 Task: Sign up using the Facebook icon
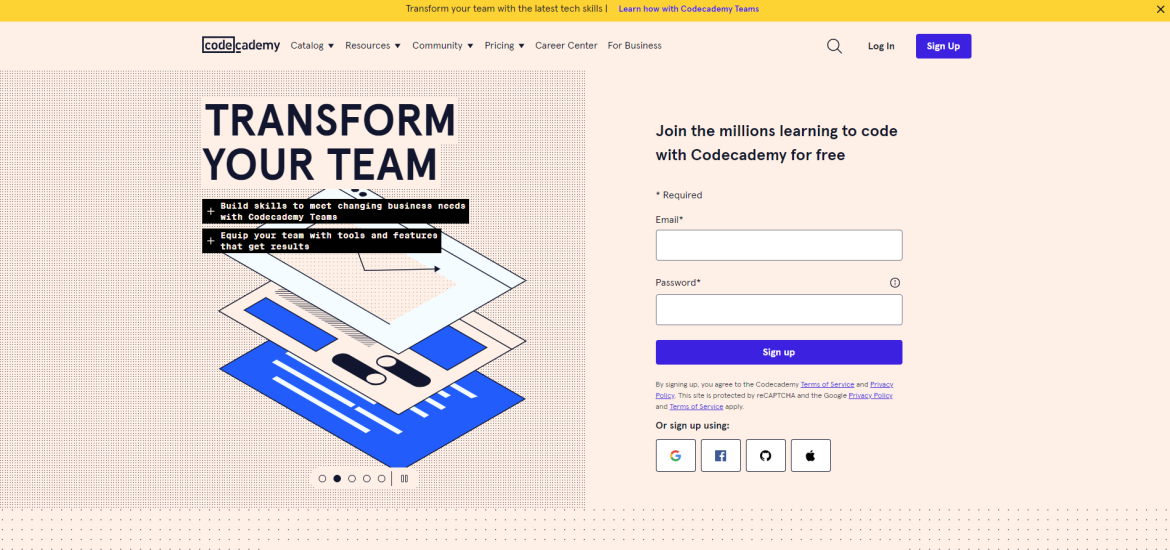pos(721,455)
